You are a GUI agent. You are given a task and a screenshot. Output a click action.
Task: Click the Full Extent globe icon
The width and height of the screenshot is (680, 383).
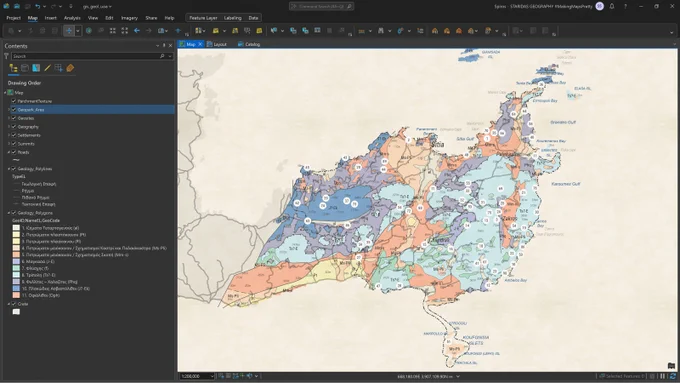point(89,31)
